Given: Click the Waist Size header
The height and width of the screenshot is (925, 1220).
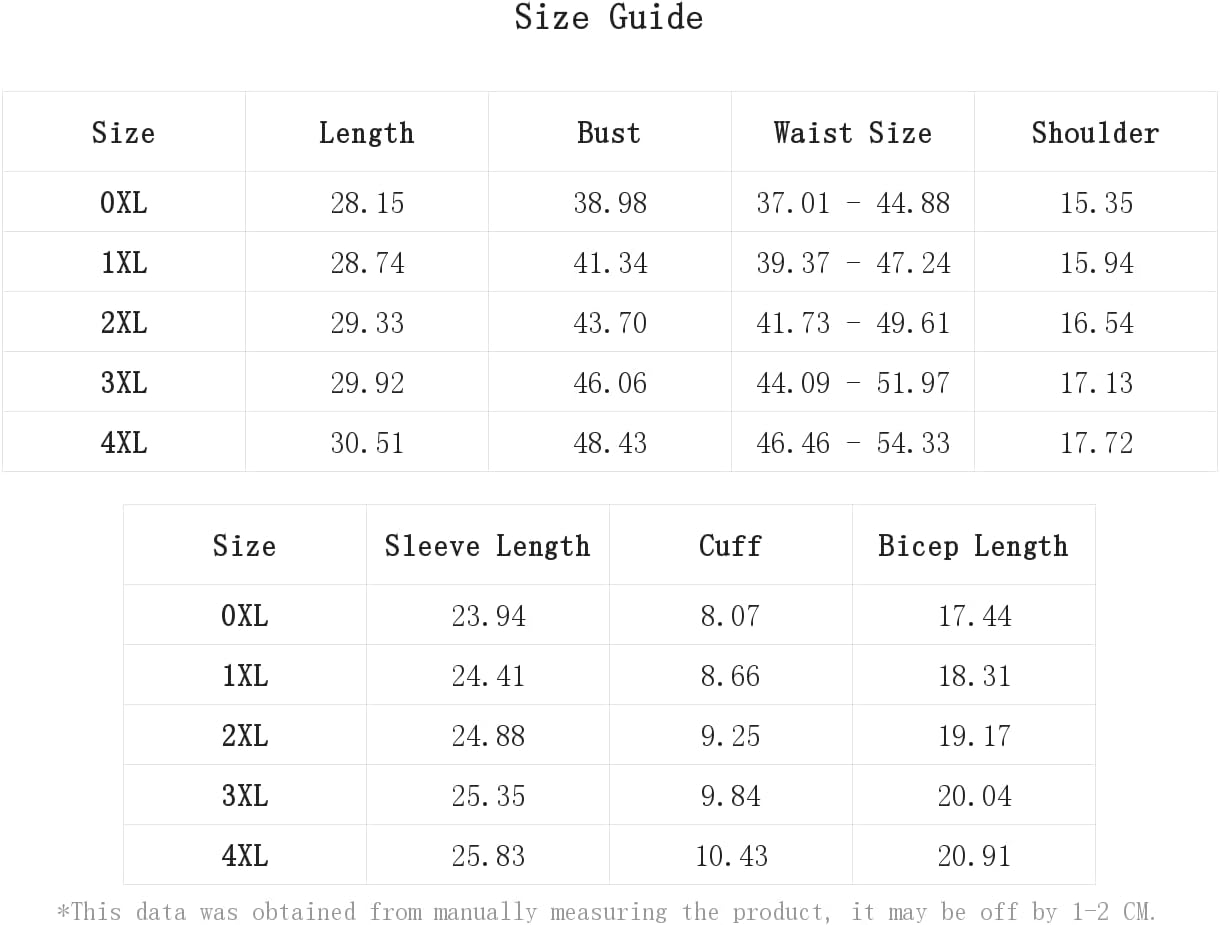Looking at the screenshot, I should point(853,133).
